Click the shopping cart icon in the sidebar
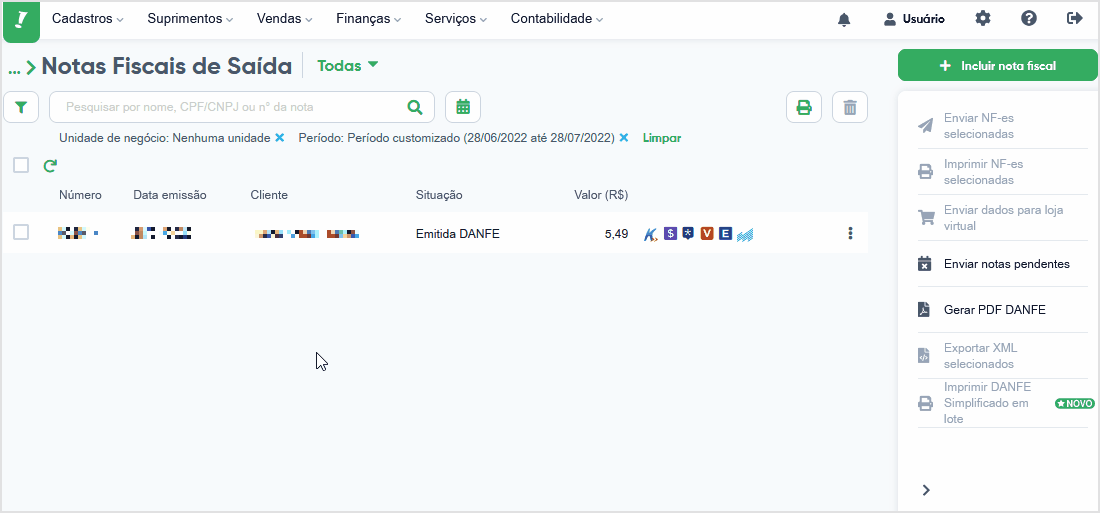Image resolution: width=1100 pixels, height=513 pixels. (x=925, y=218)
